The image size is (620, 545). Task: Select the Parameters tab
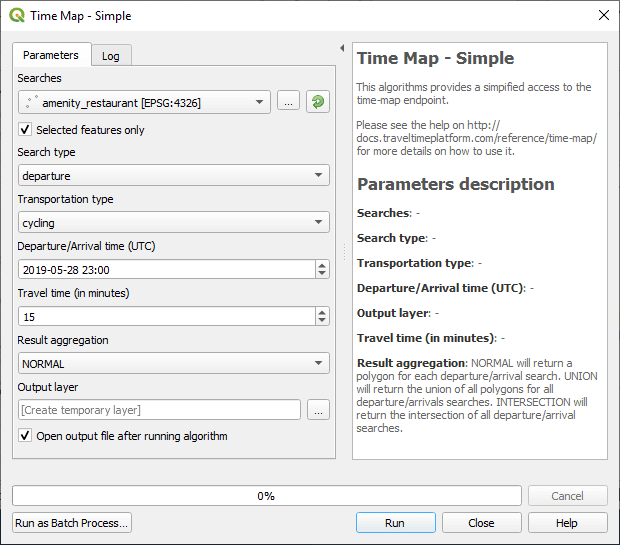coord(51,55)
